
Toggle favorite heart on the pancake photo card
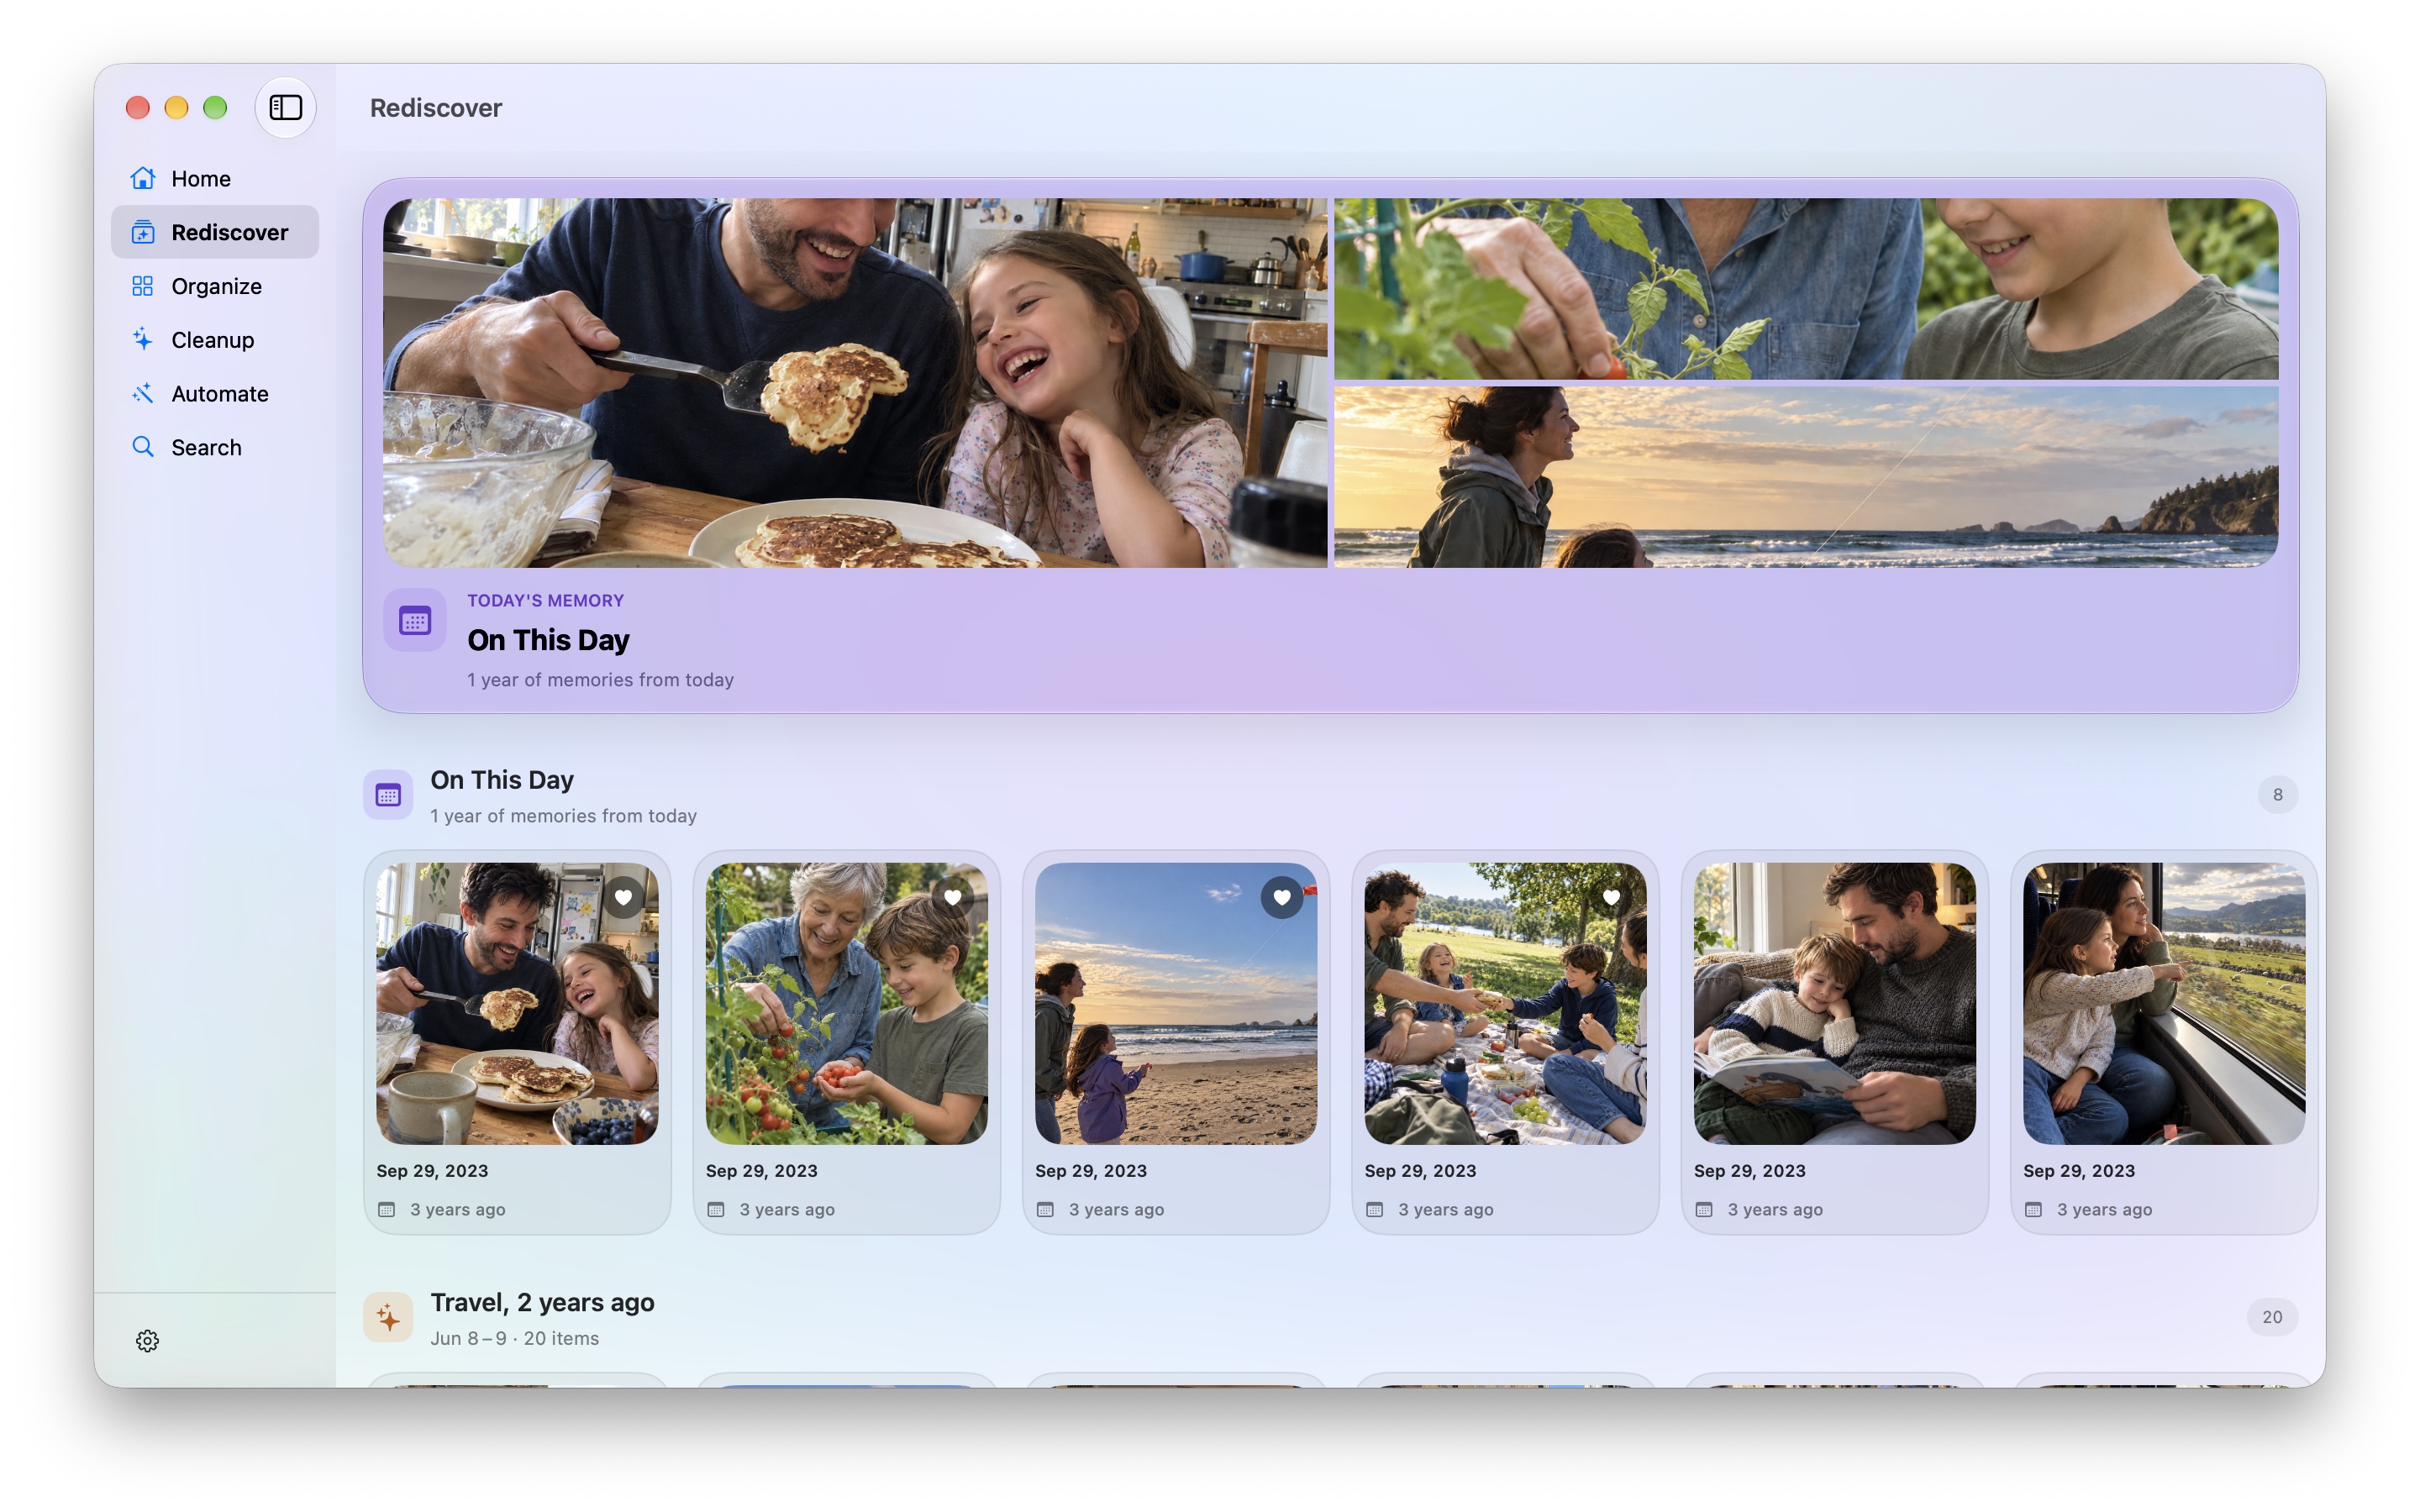pyautogui.click(x=623, y=898)
